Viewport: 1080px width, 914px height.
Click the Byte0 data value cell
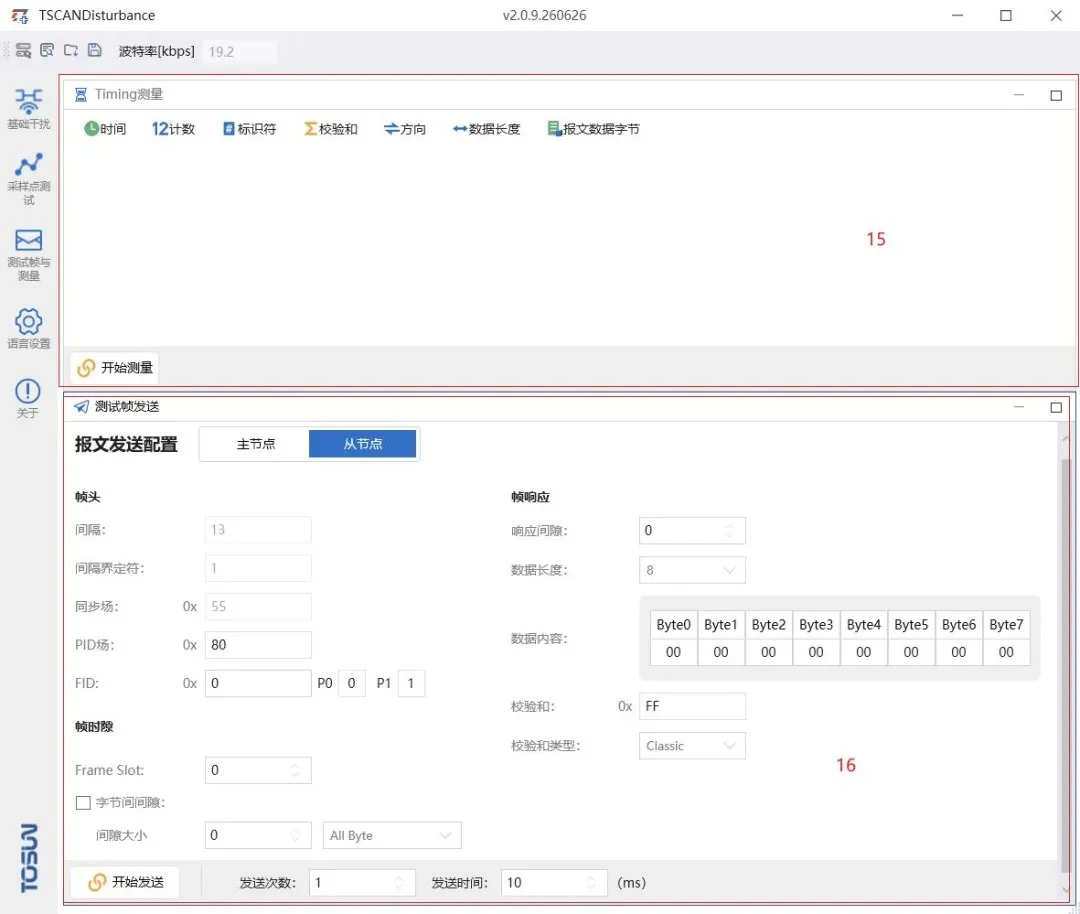[x=674, y=652]
